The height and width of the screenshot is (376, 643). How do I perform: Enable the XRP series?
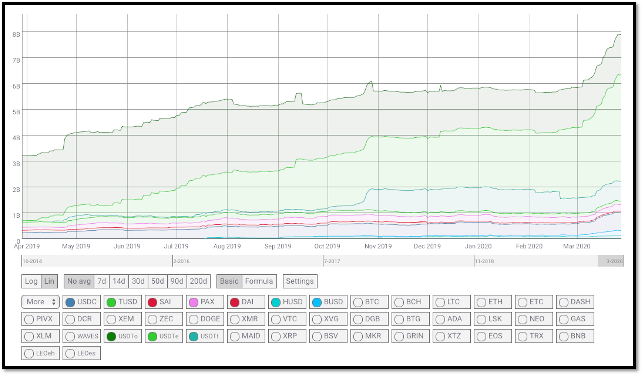tap(287, 336)
